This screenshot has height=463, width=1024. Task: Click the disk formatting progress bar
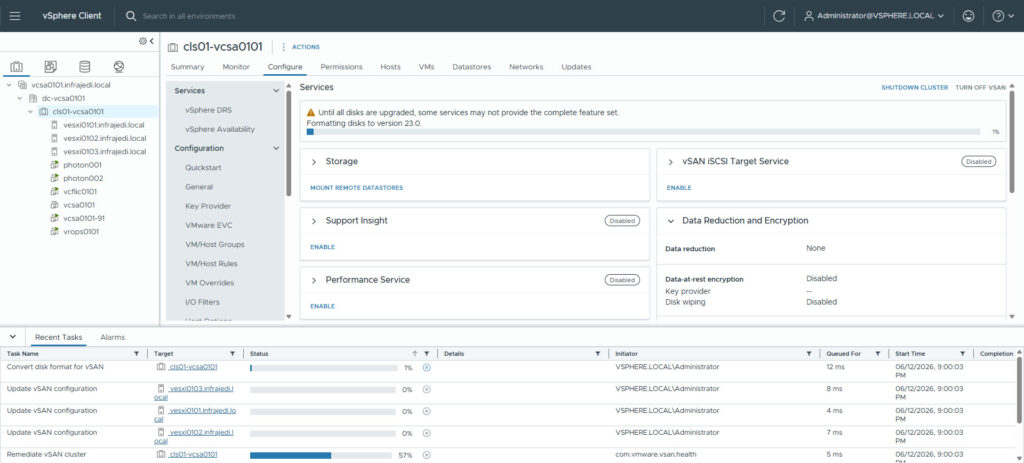pyautogui.click(x=643, y=131)
